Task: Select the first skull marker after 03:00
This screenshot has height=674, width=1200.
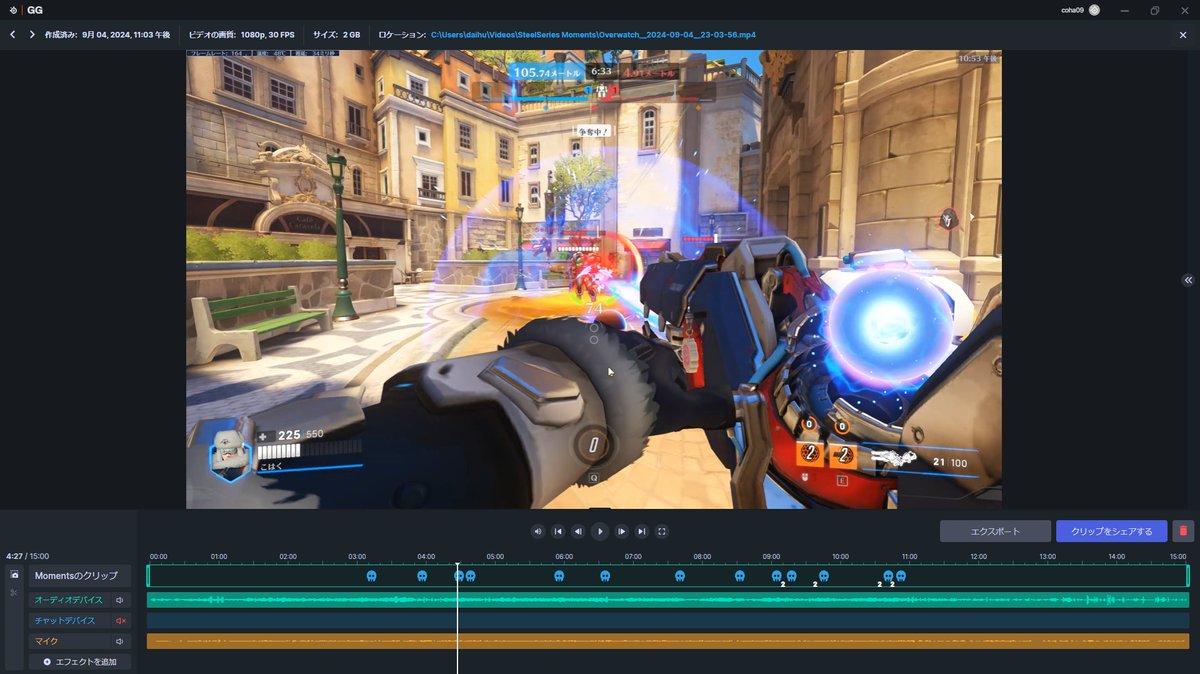Action: pos(372,575)
